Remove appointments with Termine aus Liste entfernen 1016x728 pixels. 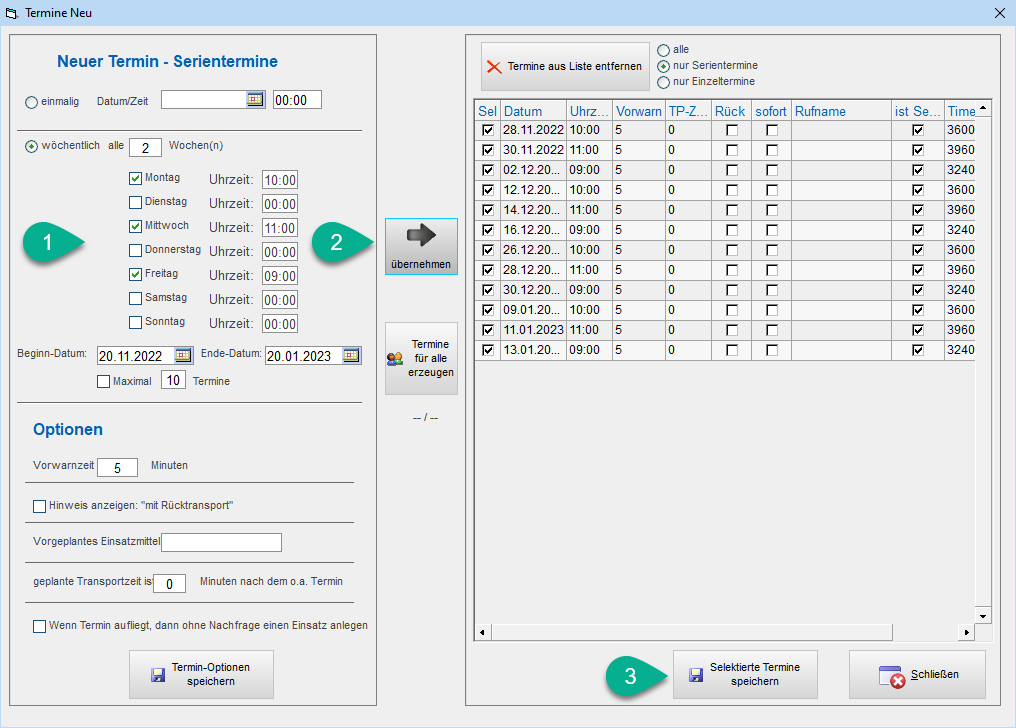pyautogui.click(x=565, y=67)
